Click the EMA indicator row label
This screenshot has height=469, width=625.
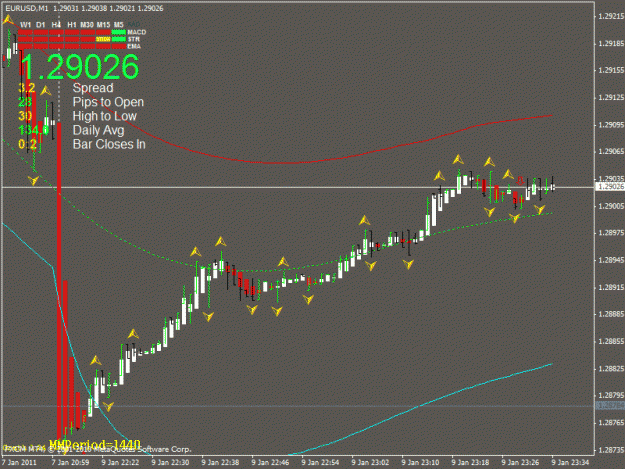point(134,46)
